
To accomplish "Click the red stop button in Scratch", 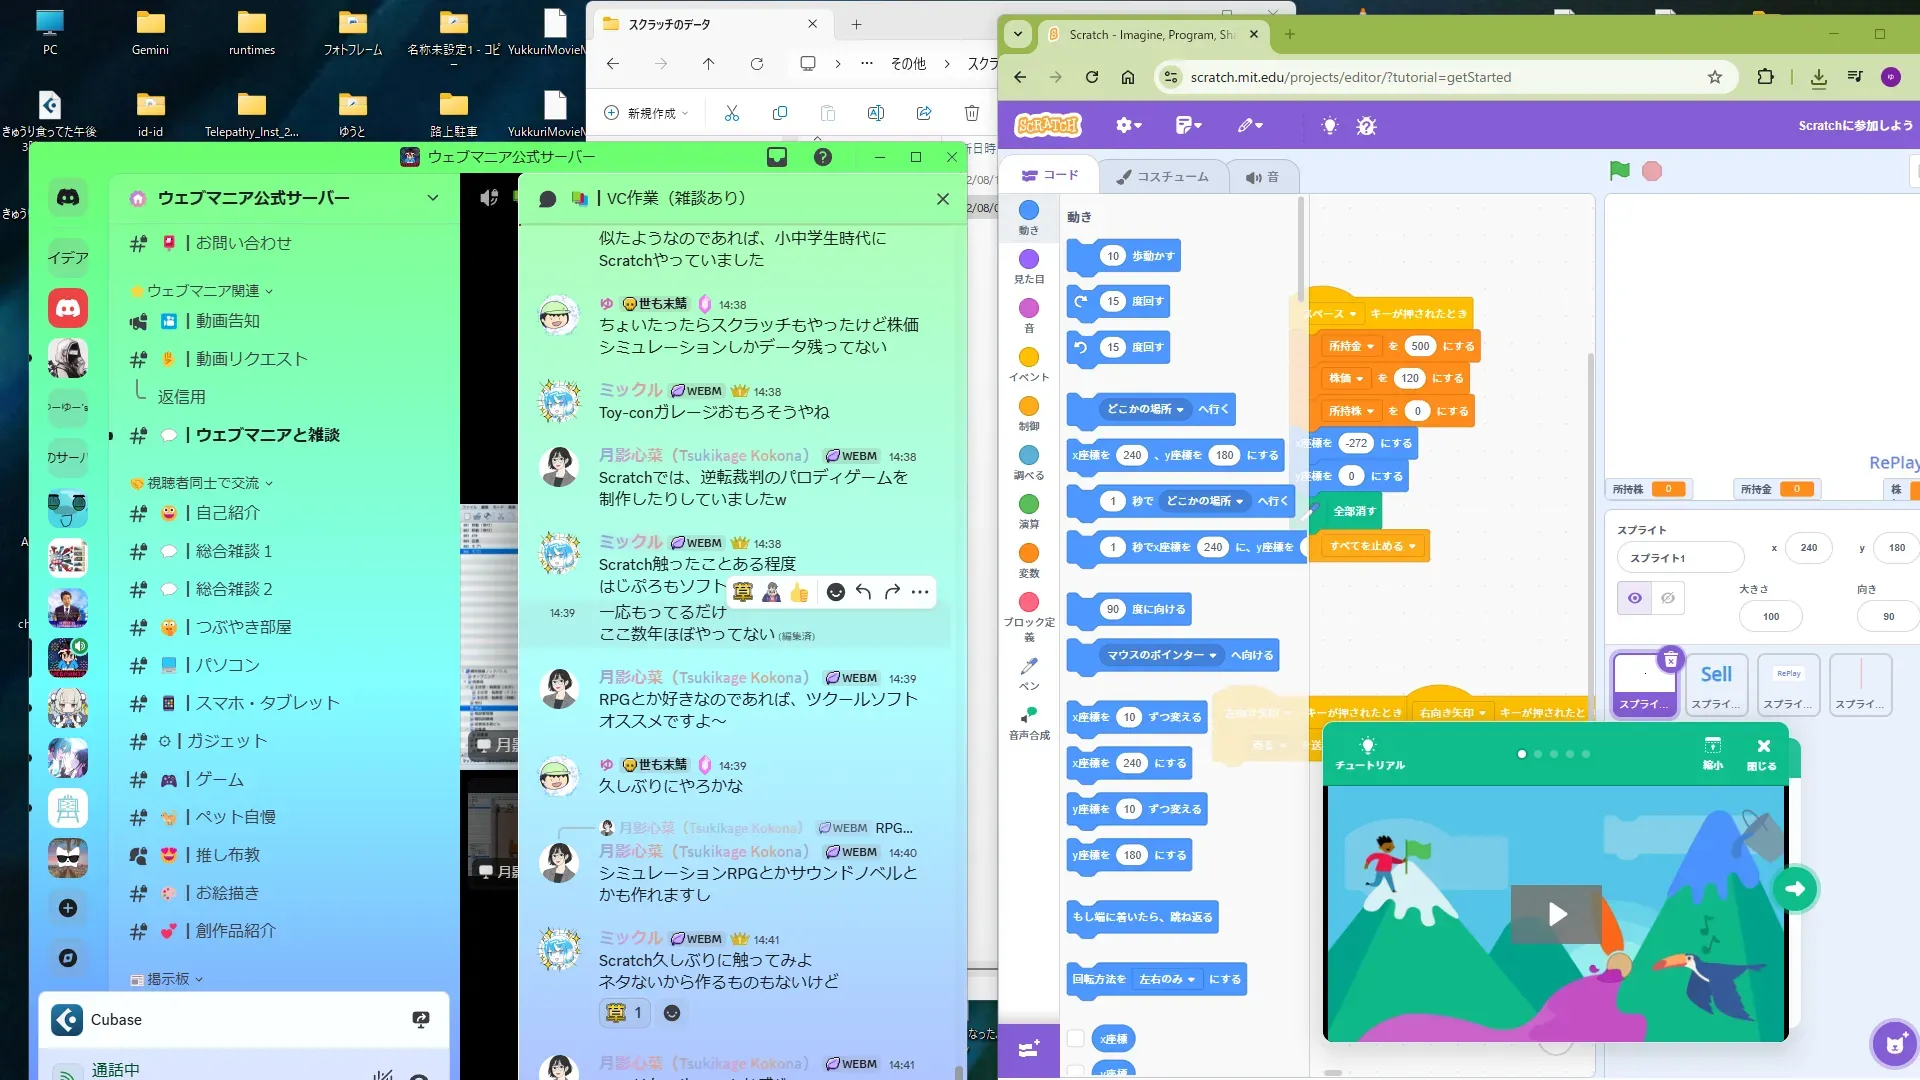I will (1652, 171).
